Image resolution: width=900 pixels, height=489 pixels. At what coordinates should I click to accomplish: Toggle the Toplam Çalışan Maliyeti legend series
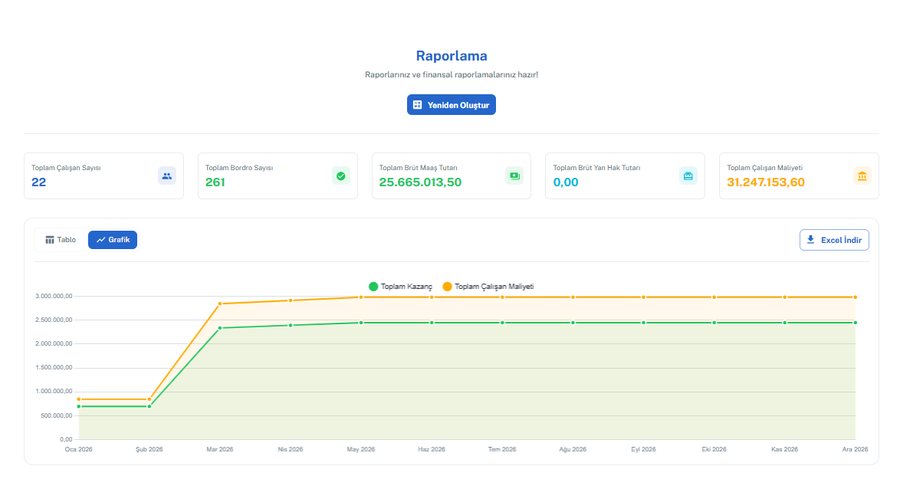488,286
